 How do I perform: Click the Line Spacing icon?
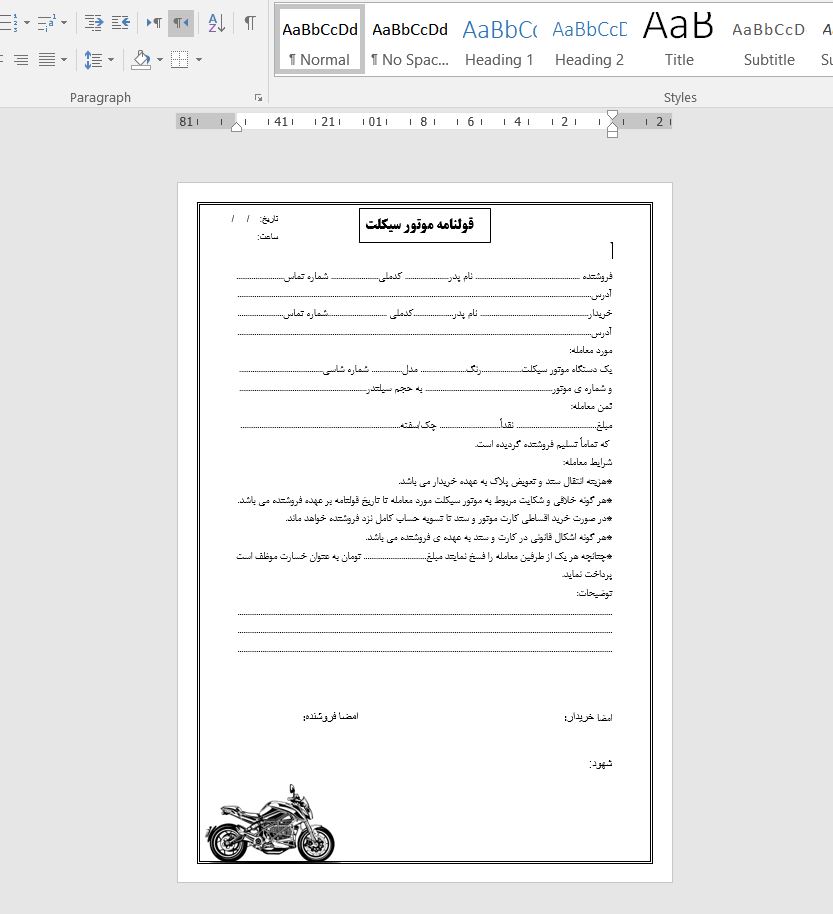tap(93, 60)
